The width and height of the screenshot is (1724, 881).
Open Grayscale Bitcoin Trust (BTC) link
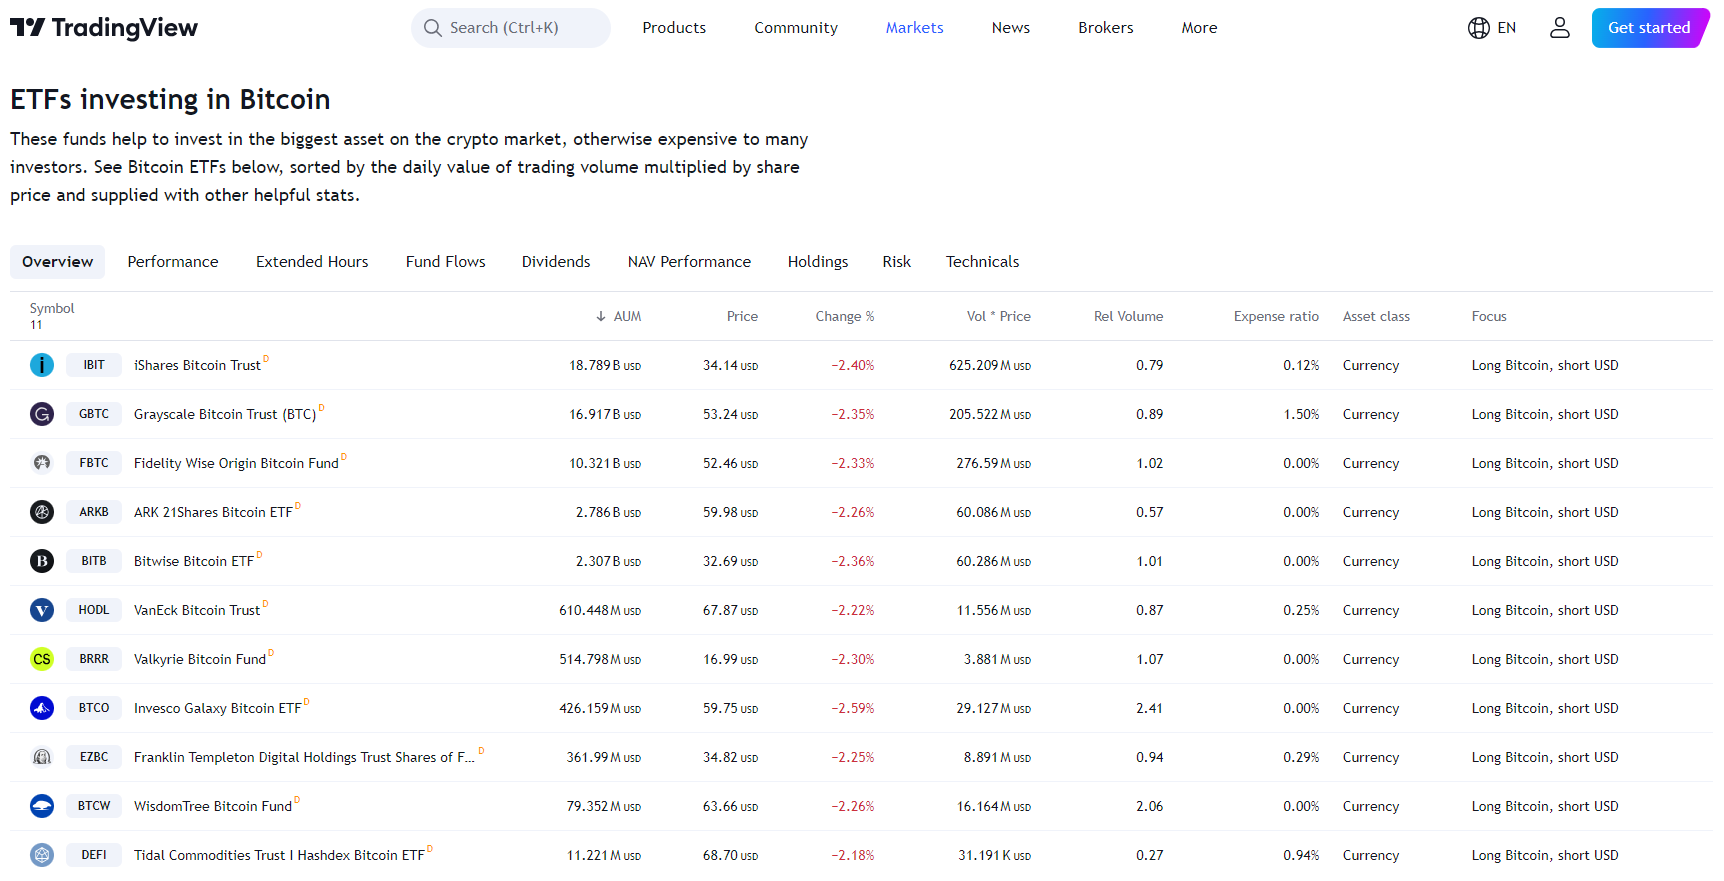point(225,415)
